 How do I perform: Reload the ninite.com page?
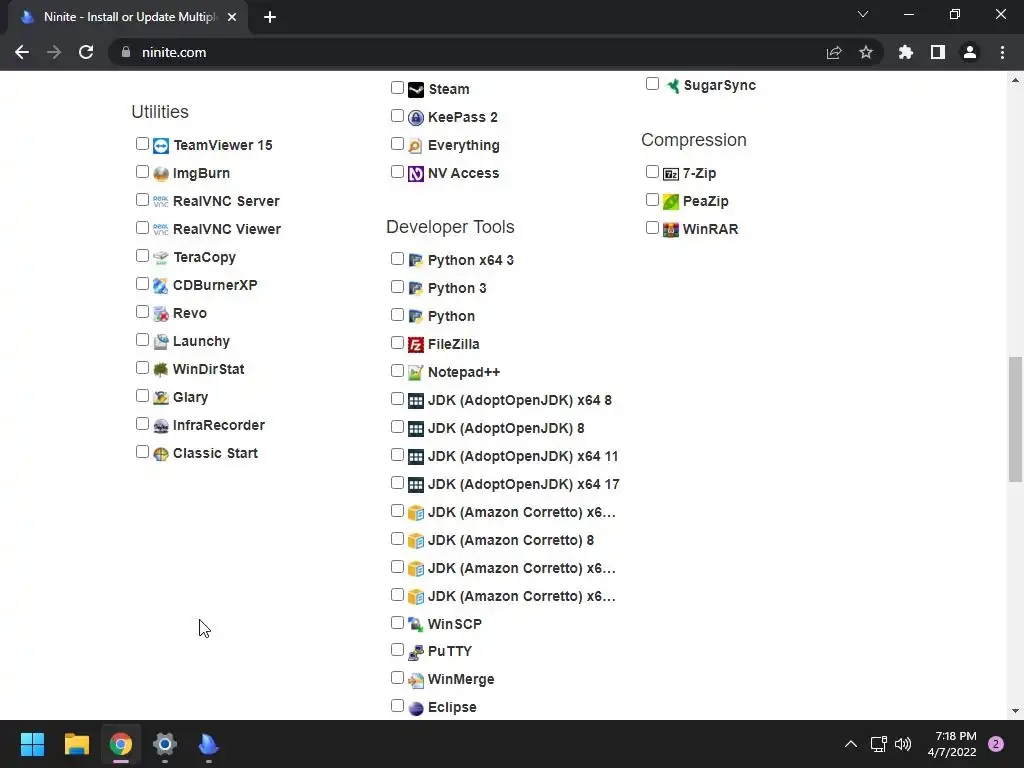tap(86, 52)
